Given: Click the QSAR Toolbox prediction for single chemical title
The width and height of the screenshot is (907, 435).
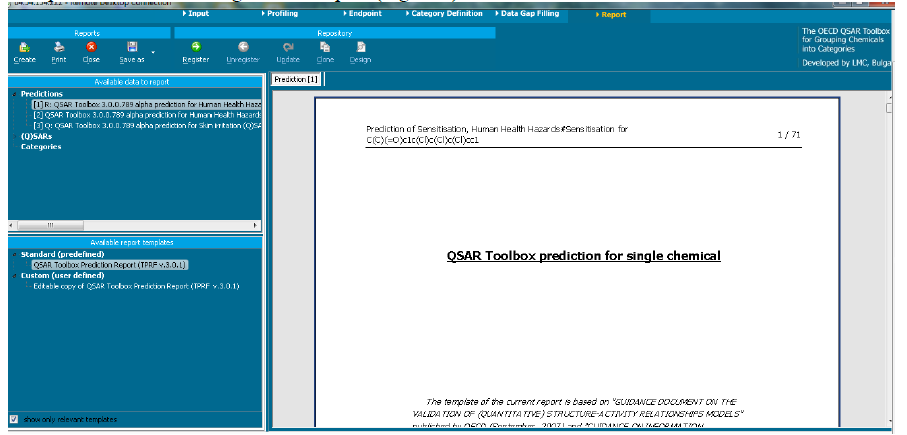Looking at the screenshot, I should click(583, 256).
